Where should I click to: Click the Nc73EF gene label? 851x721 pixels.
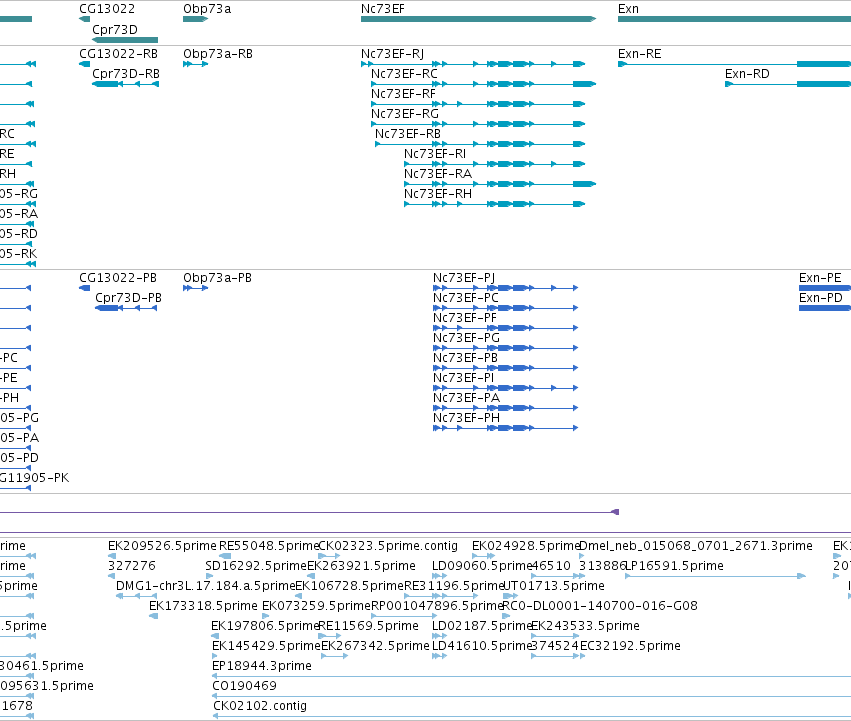tap(383, 9)
